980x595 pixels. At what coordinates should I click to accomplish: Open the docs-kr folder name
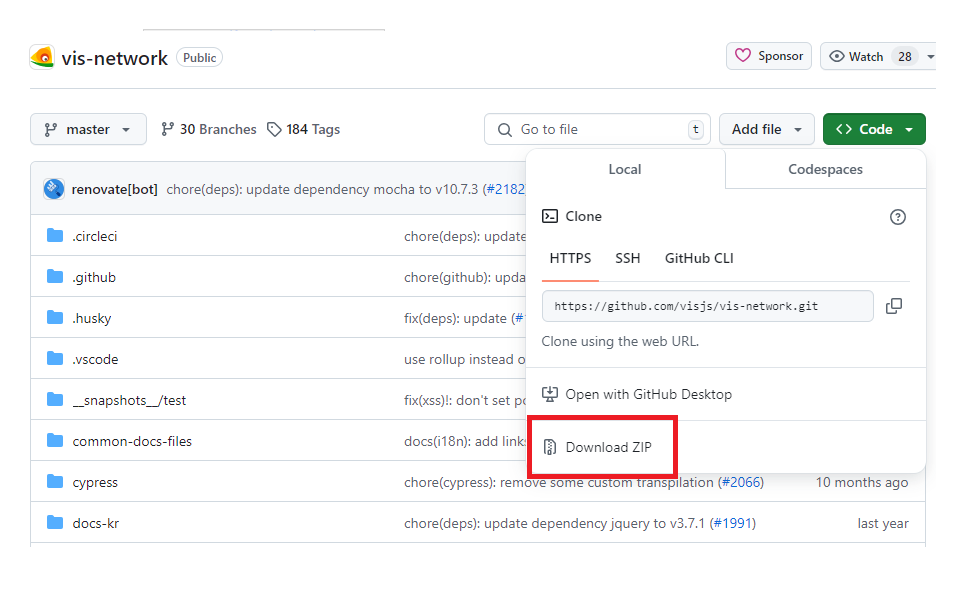click(96, 524)
